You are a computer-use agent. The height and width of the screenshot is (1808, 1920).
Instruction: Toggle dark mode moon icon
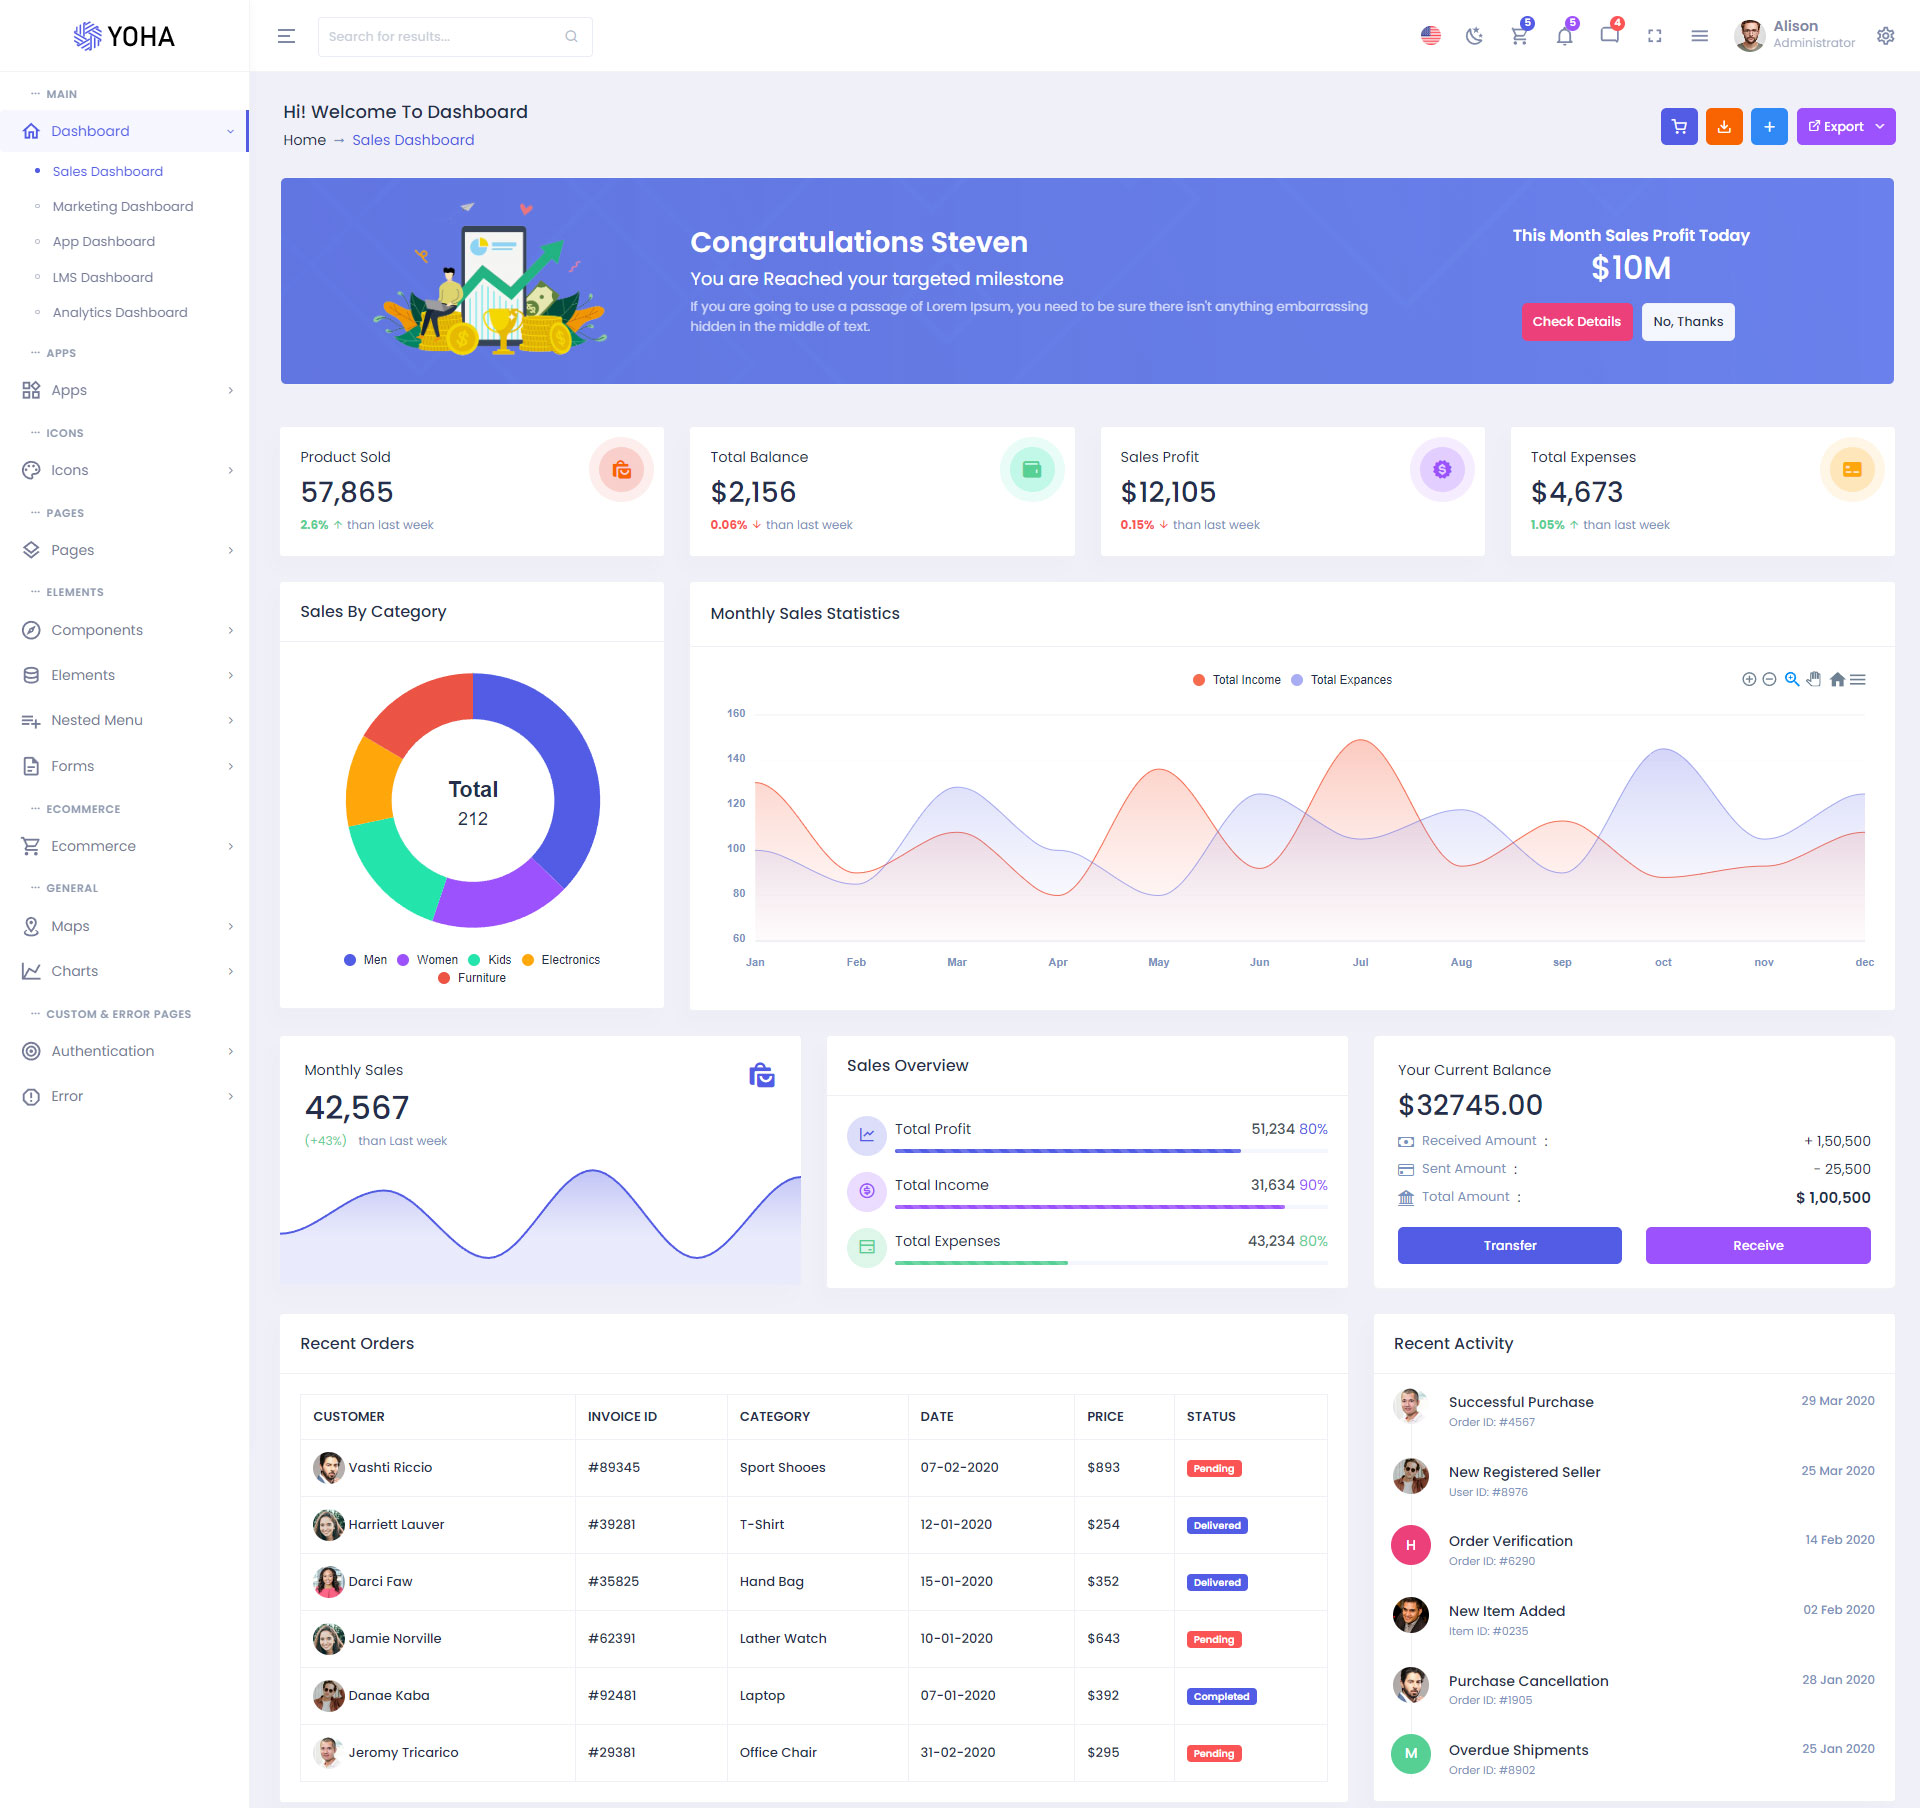(1474, 37)
